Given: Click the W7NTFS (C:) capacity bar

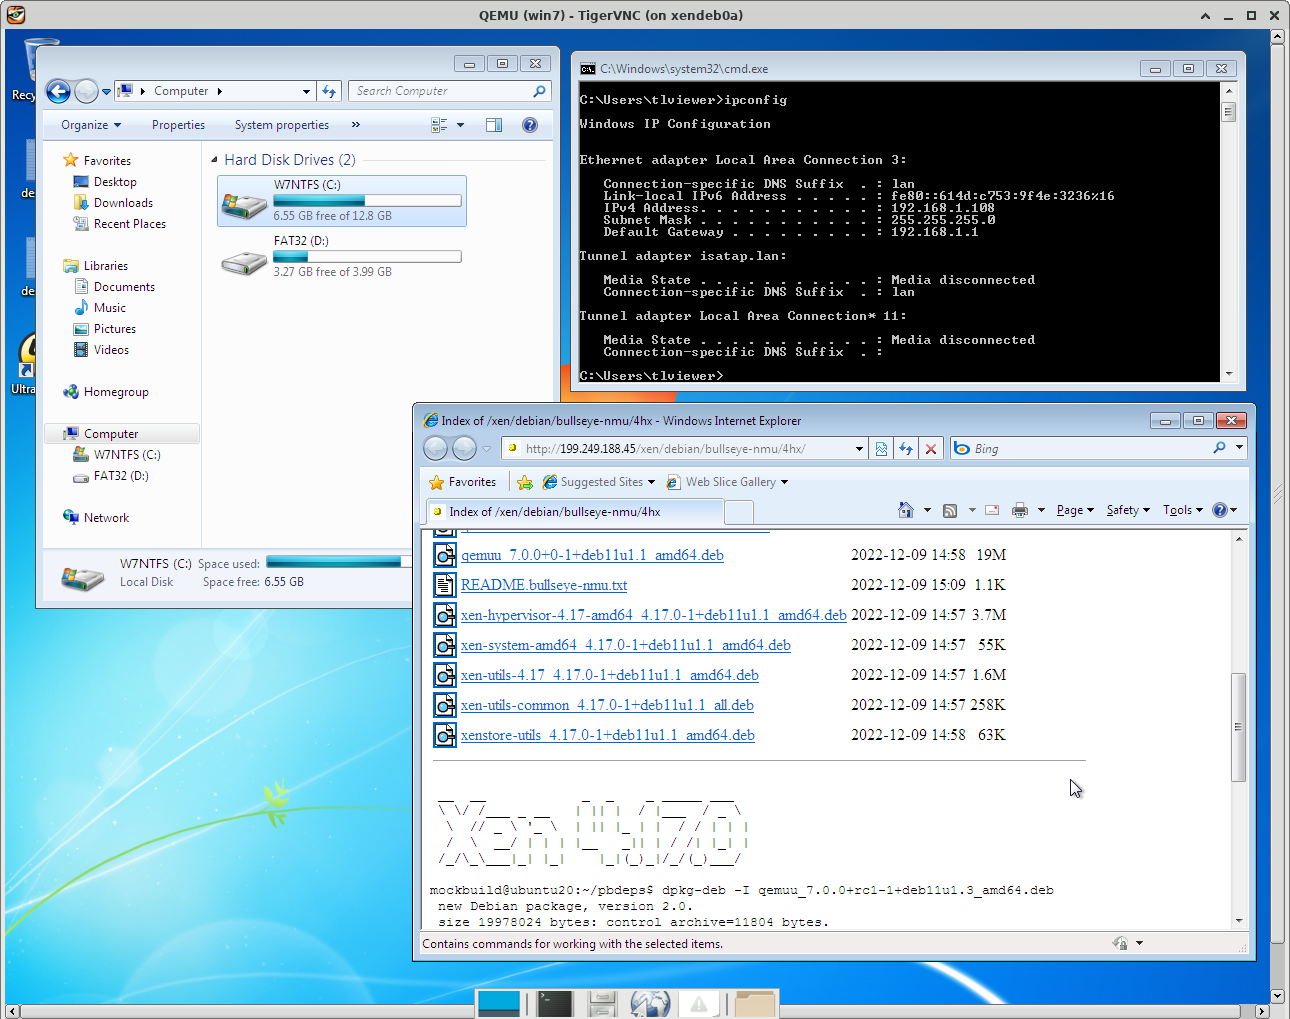Looking at the screenshot, I should click(x=367, y=201).
